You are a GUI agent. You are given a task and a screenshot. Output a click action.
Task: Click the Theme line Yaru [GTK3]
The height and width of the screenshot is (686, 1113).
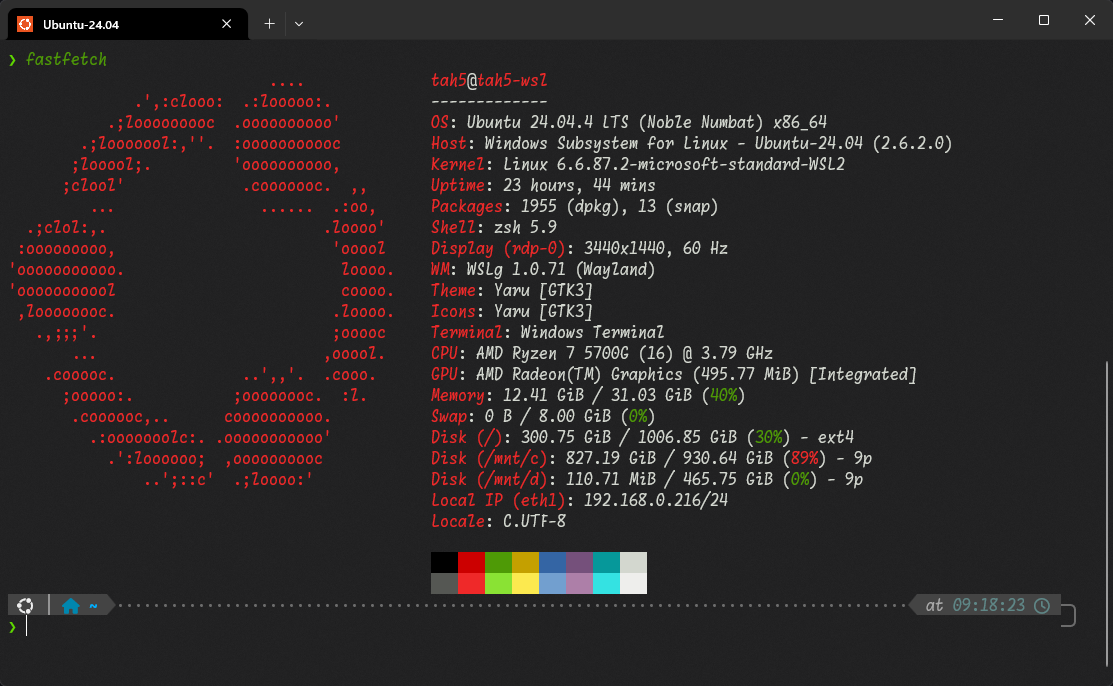pos(512,290)
